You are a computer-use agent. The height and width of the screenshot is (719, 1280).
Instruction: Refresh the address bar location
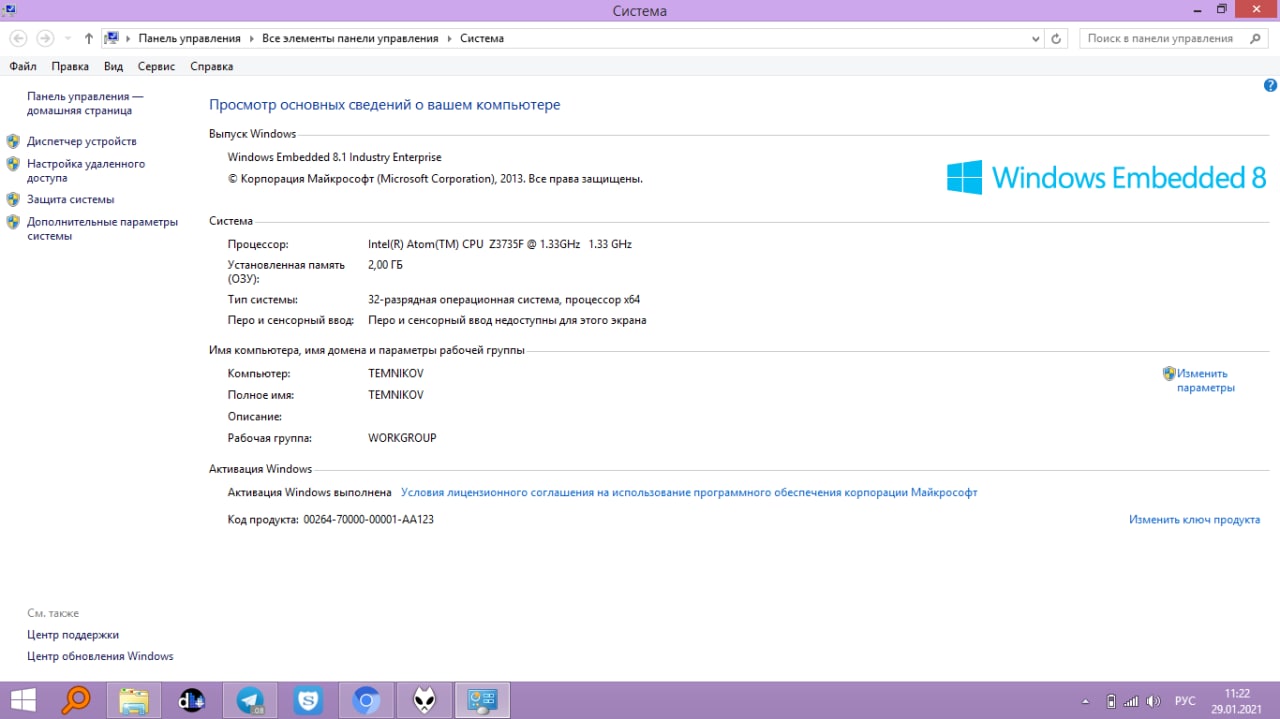coord(1057,38)
